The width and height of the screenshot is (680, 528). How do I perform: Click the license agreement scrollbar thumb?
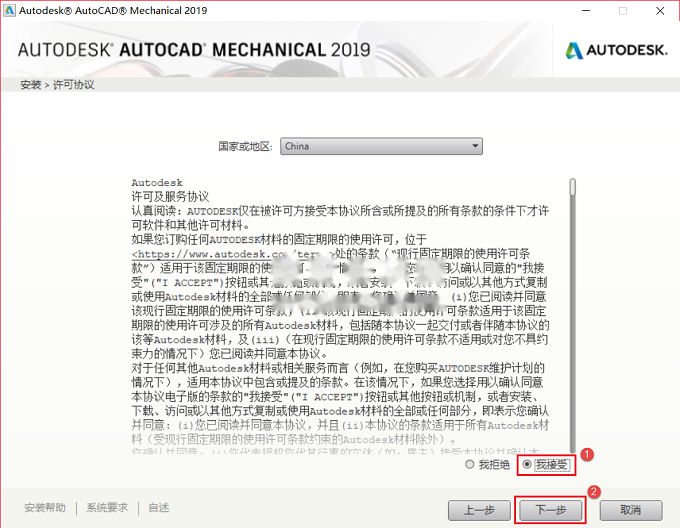click(573, 187)
